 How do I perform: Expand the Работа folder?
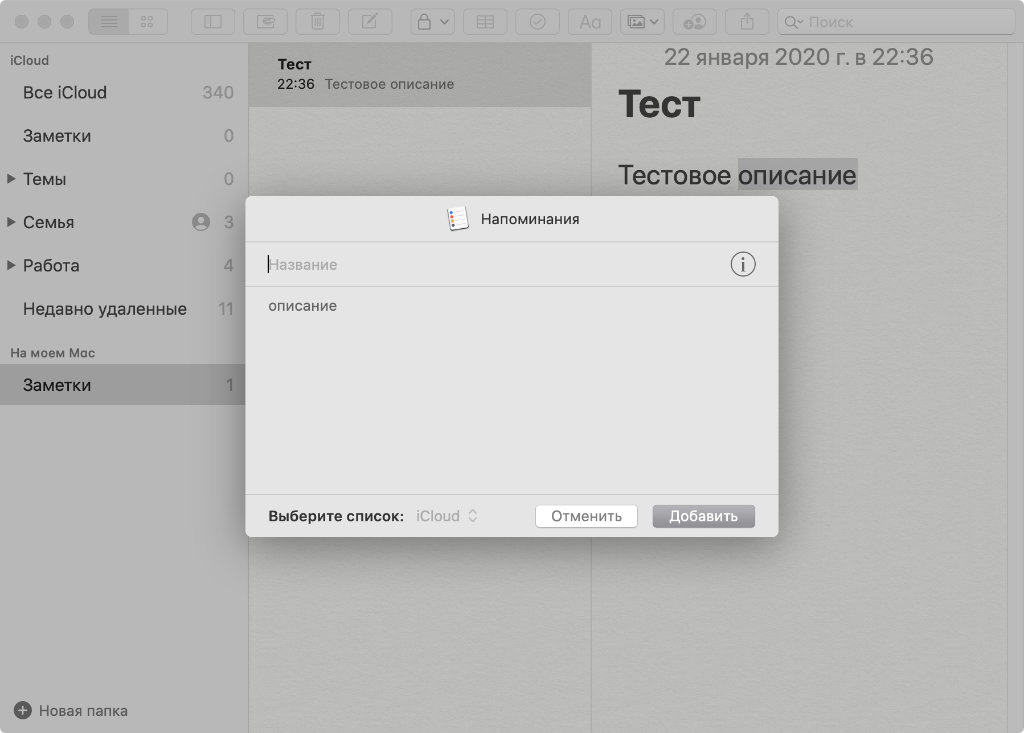[x=11, y=265]
